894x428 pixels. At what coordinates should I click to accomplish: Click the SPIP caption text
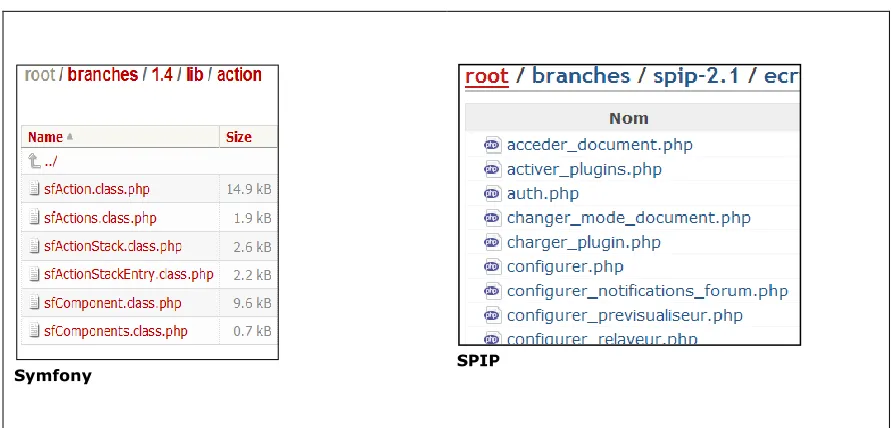pos(478,361)
